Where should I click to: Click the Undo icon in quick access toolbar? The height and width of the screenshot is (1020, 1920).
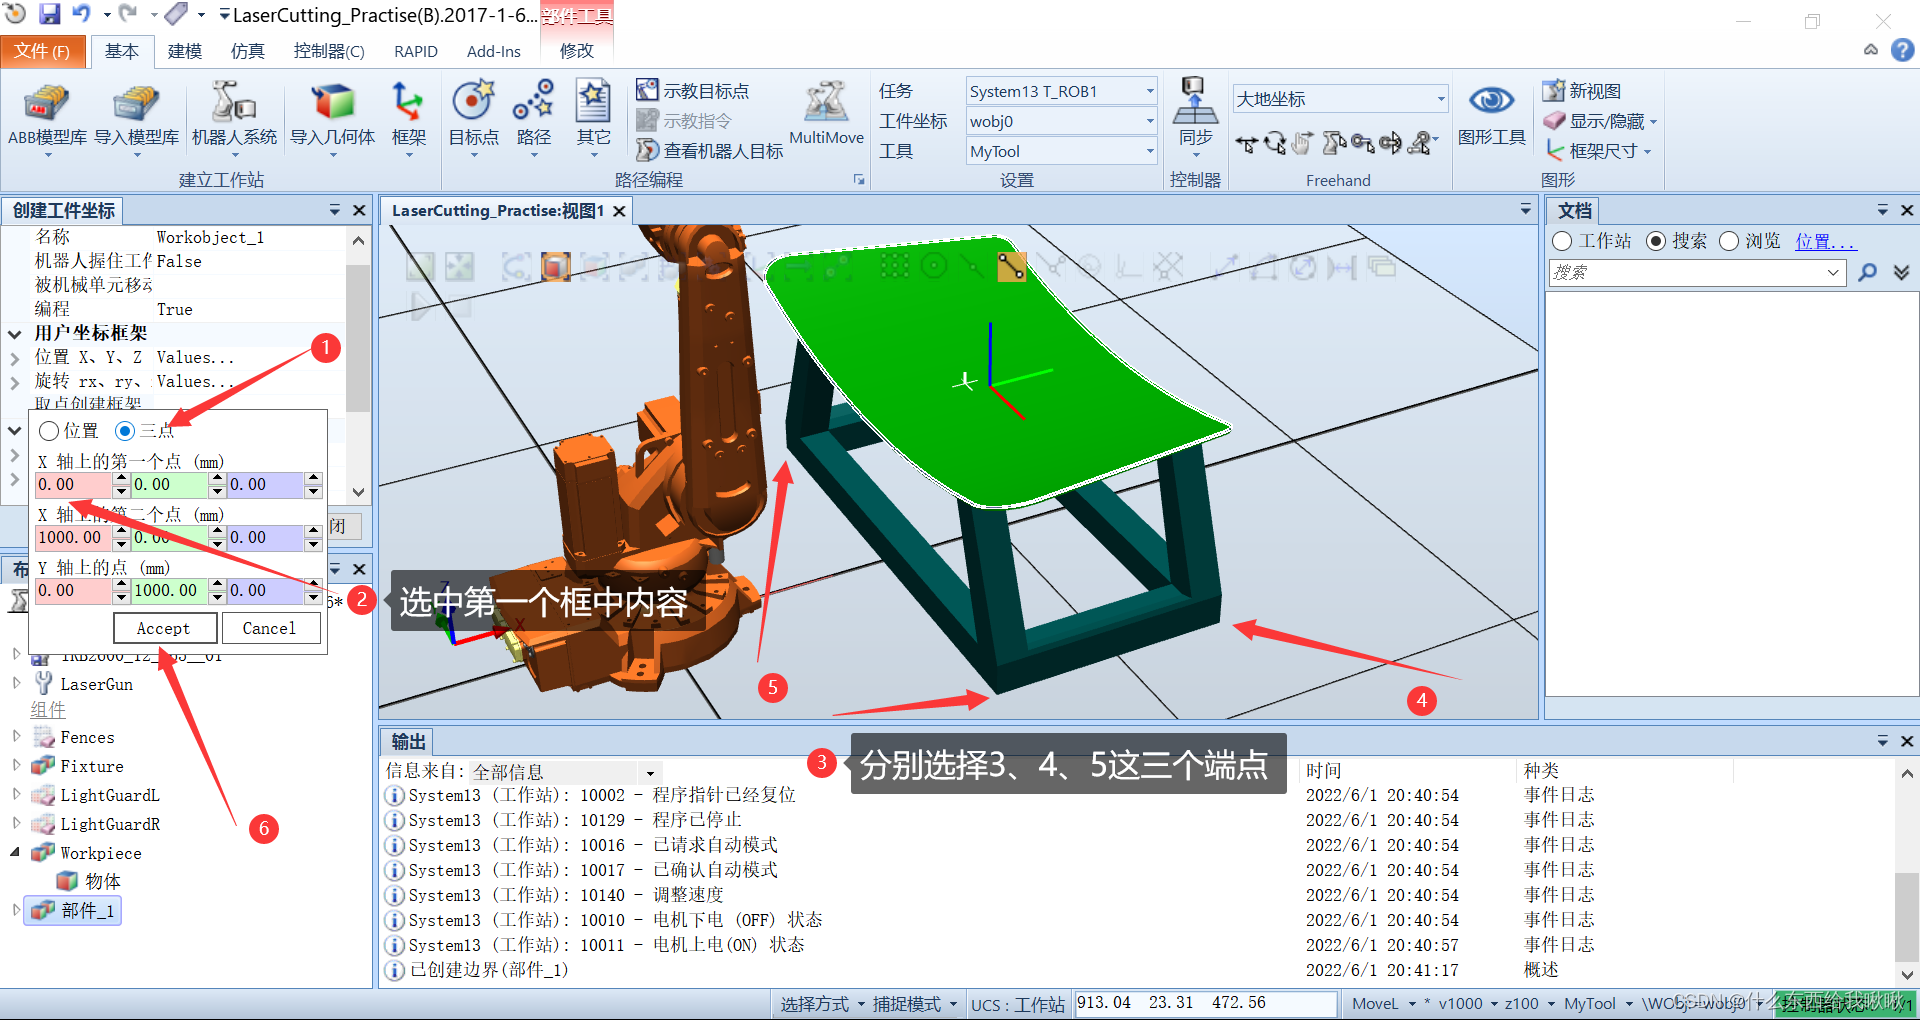(81, 14)
